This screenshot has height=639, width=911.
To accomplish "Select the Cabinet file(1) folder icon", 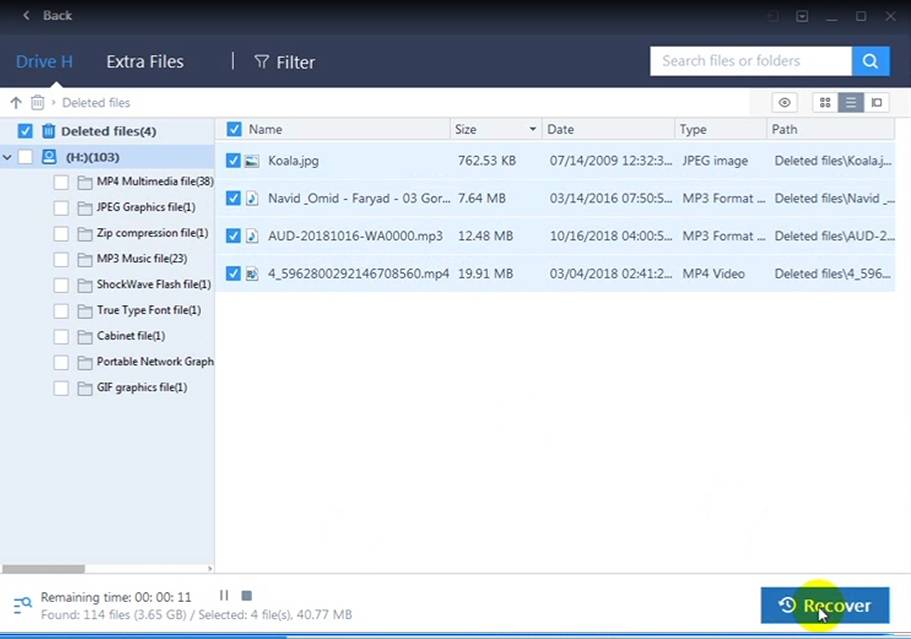I will pos(85,336).
